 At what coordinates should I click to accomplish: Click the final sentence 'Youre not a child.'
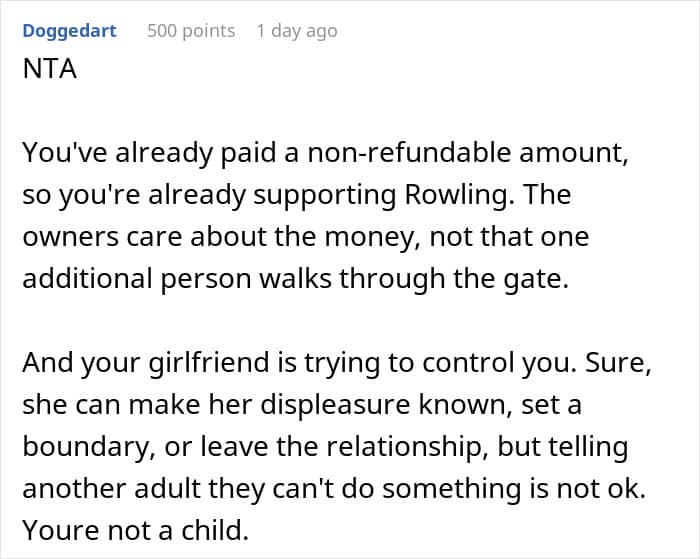(136, 531)
